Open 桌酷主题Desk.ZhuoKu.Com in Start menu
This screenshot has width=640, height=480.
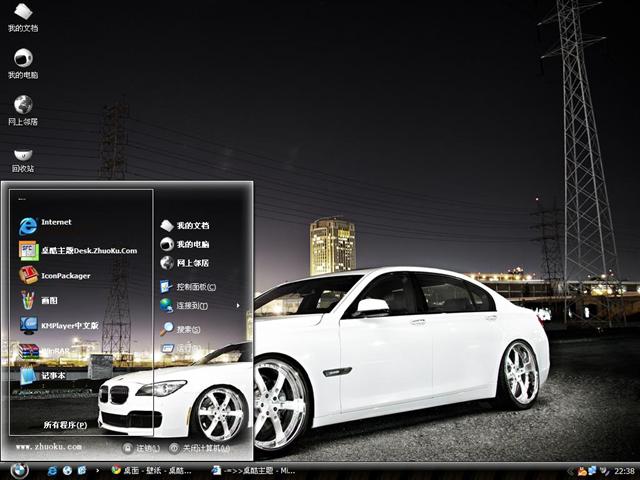pyautogui.click(x=78, y=250)
